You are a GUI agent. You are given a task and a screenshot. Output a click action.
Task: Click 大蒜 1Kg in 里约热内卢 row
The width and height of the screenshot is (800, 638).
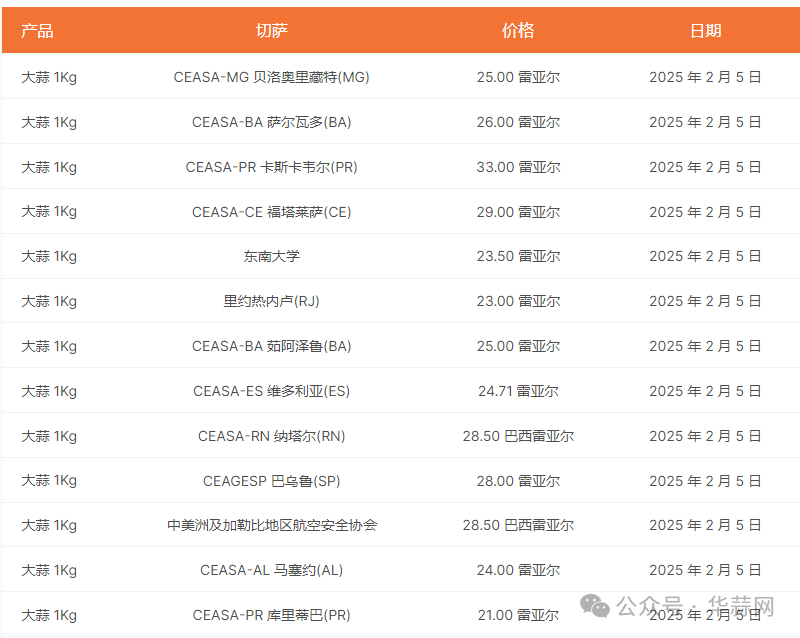[49, 301]
